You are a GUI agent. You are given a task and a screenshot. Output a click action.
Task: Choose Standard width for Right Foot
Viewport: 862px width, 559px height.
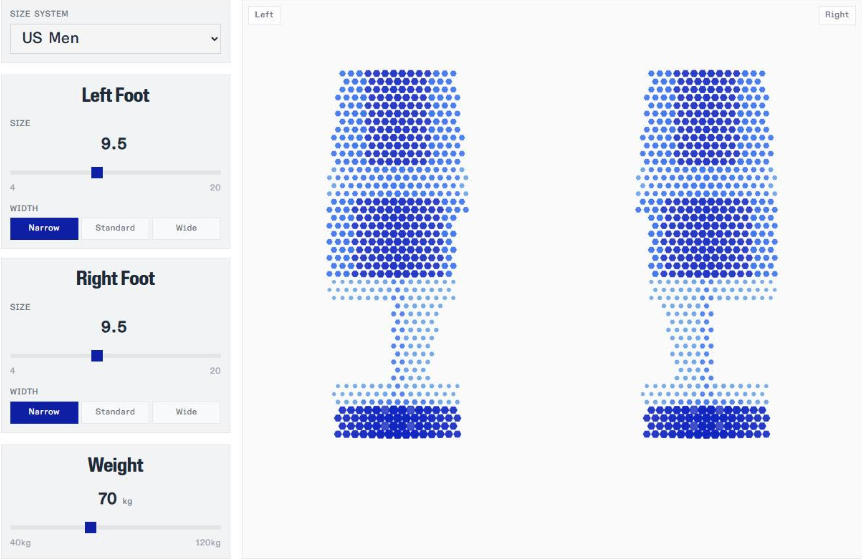[115, 412]
